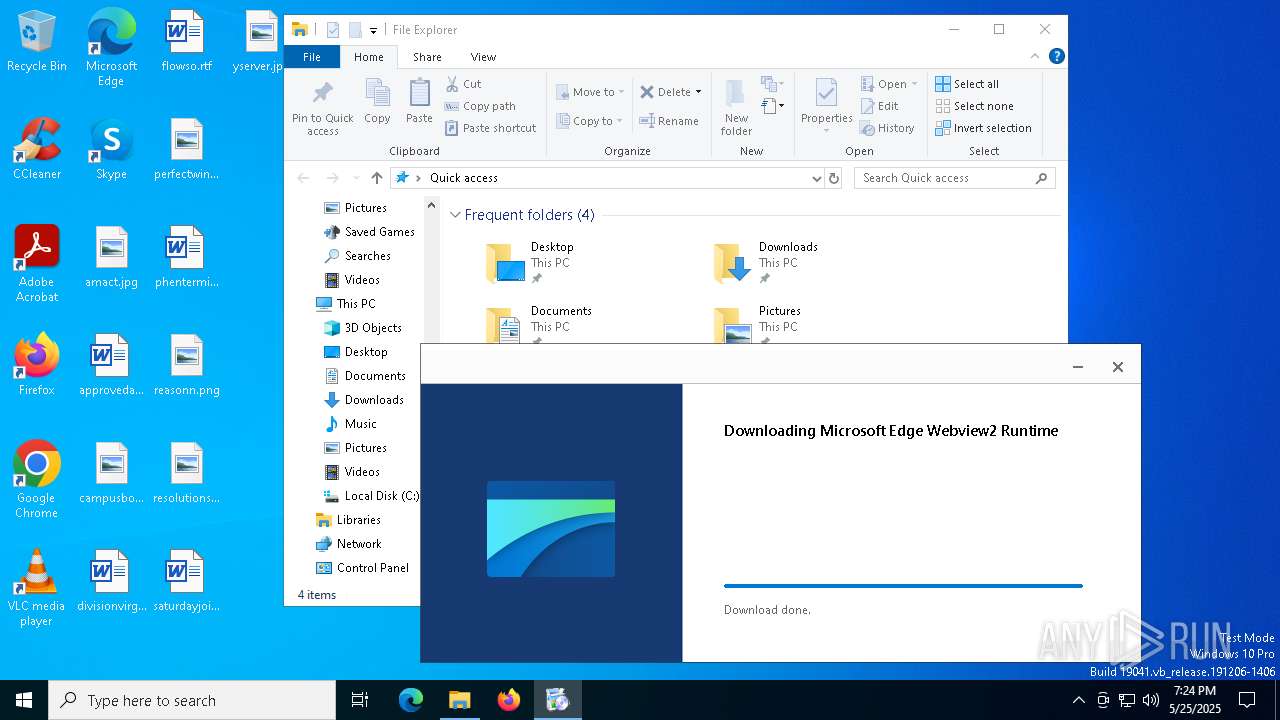Viewport: 1280px width, 720px height.
Task: Click the taskbar search box
Action: (192, 700)
